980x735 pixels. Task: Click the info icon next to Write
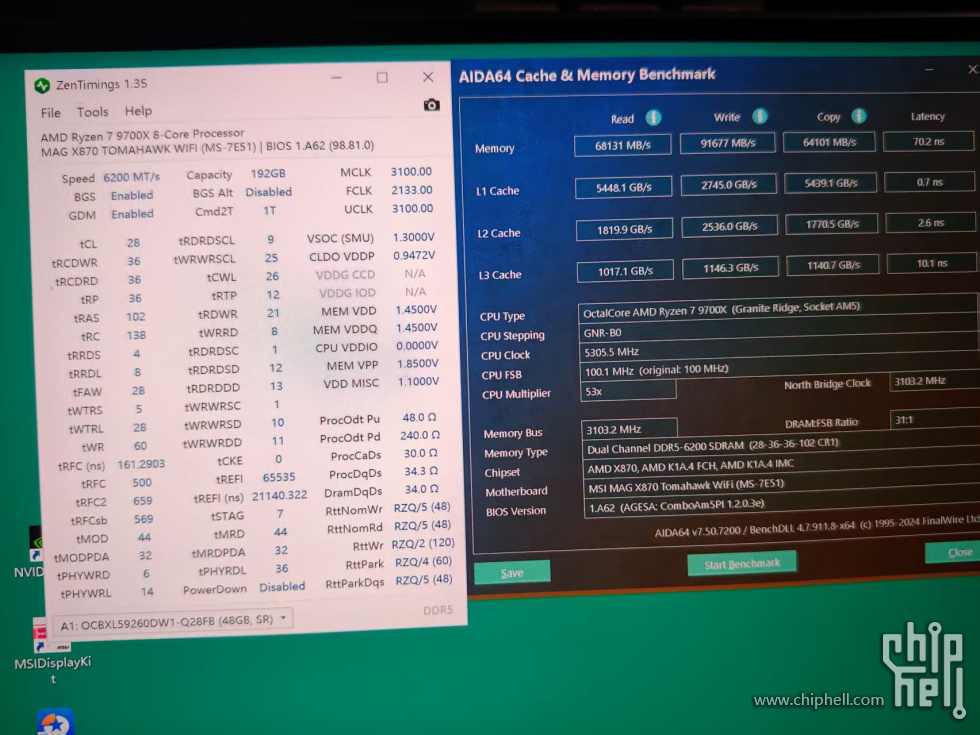point(759,117)
